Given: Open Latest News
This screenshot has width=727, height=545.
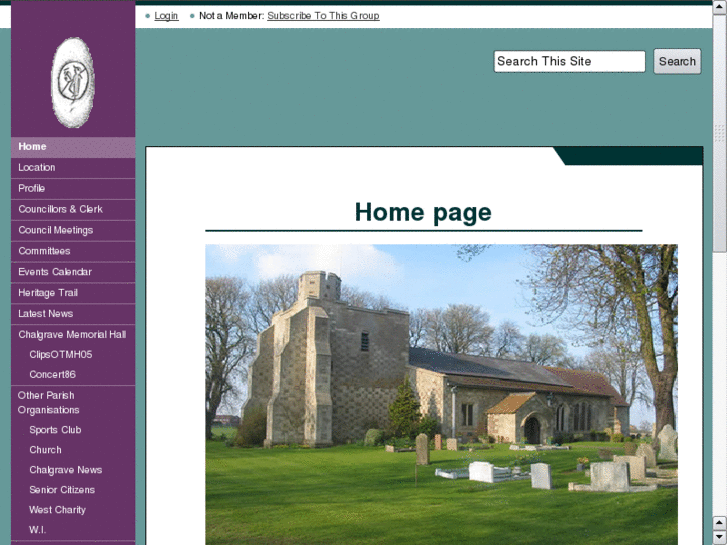Looking at the screenshot, I should (73, 314).
